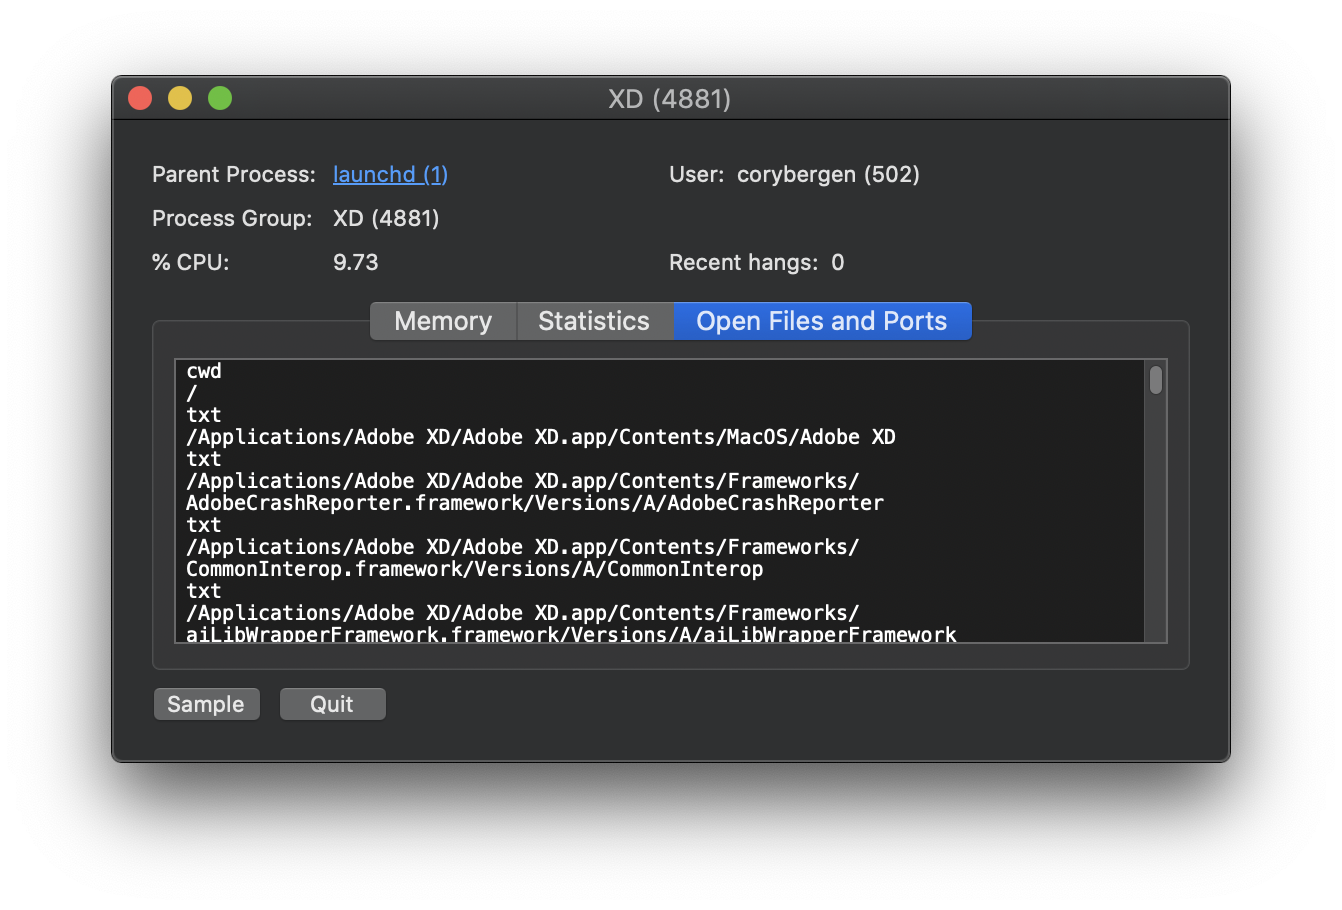Open the launchd (1) parent process link
Screen dimensions: 1342x910
[x=390, y=174]
